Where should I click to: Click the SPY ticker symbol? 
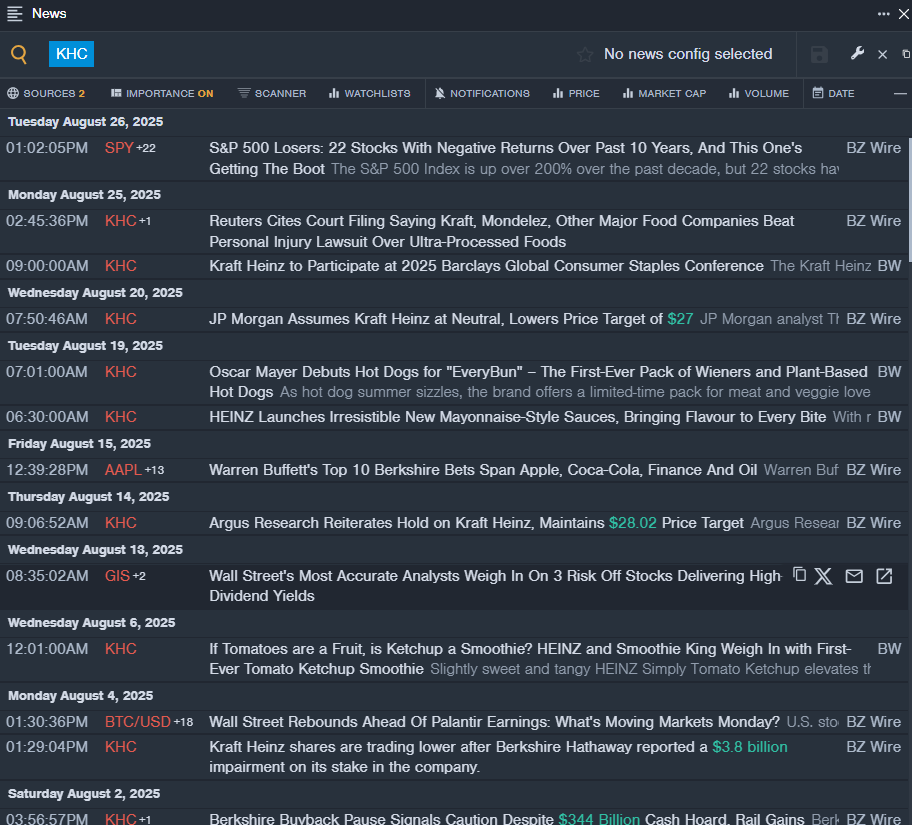[119, 148]
